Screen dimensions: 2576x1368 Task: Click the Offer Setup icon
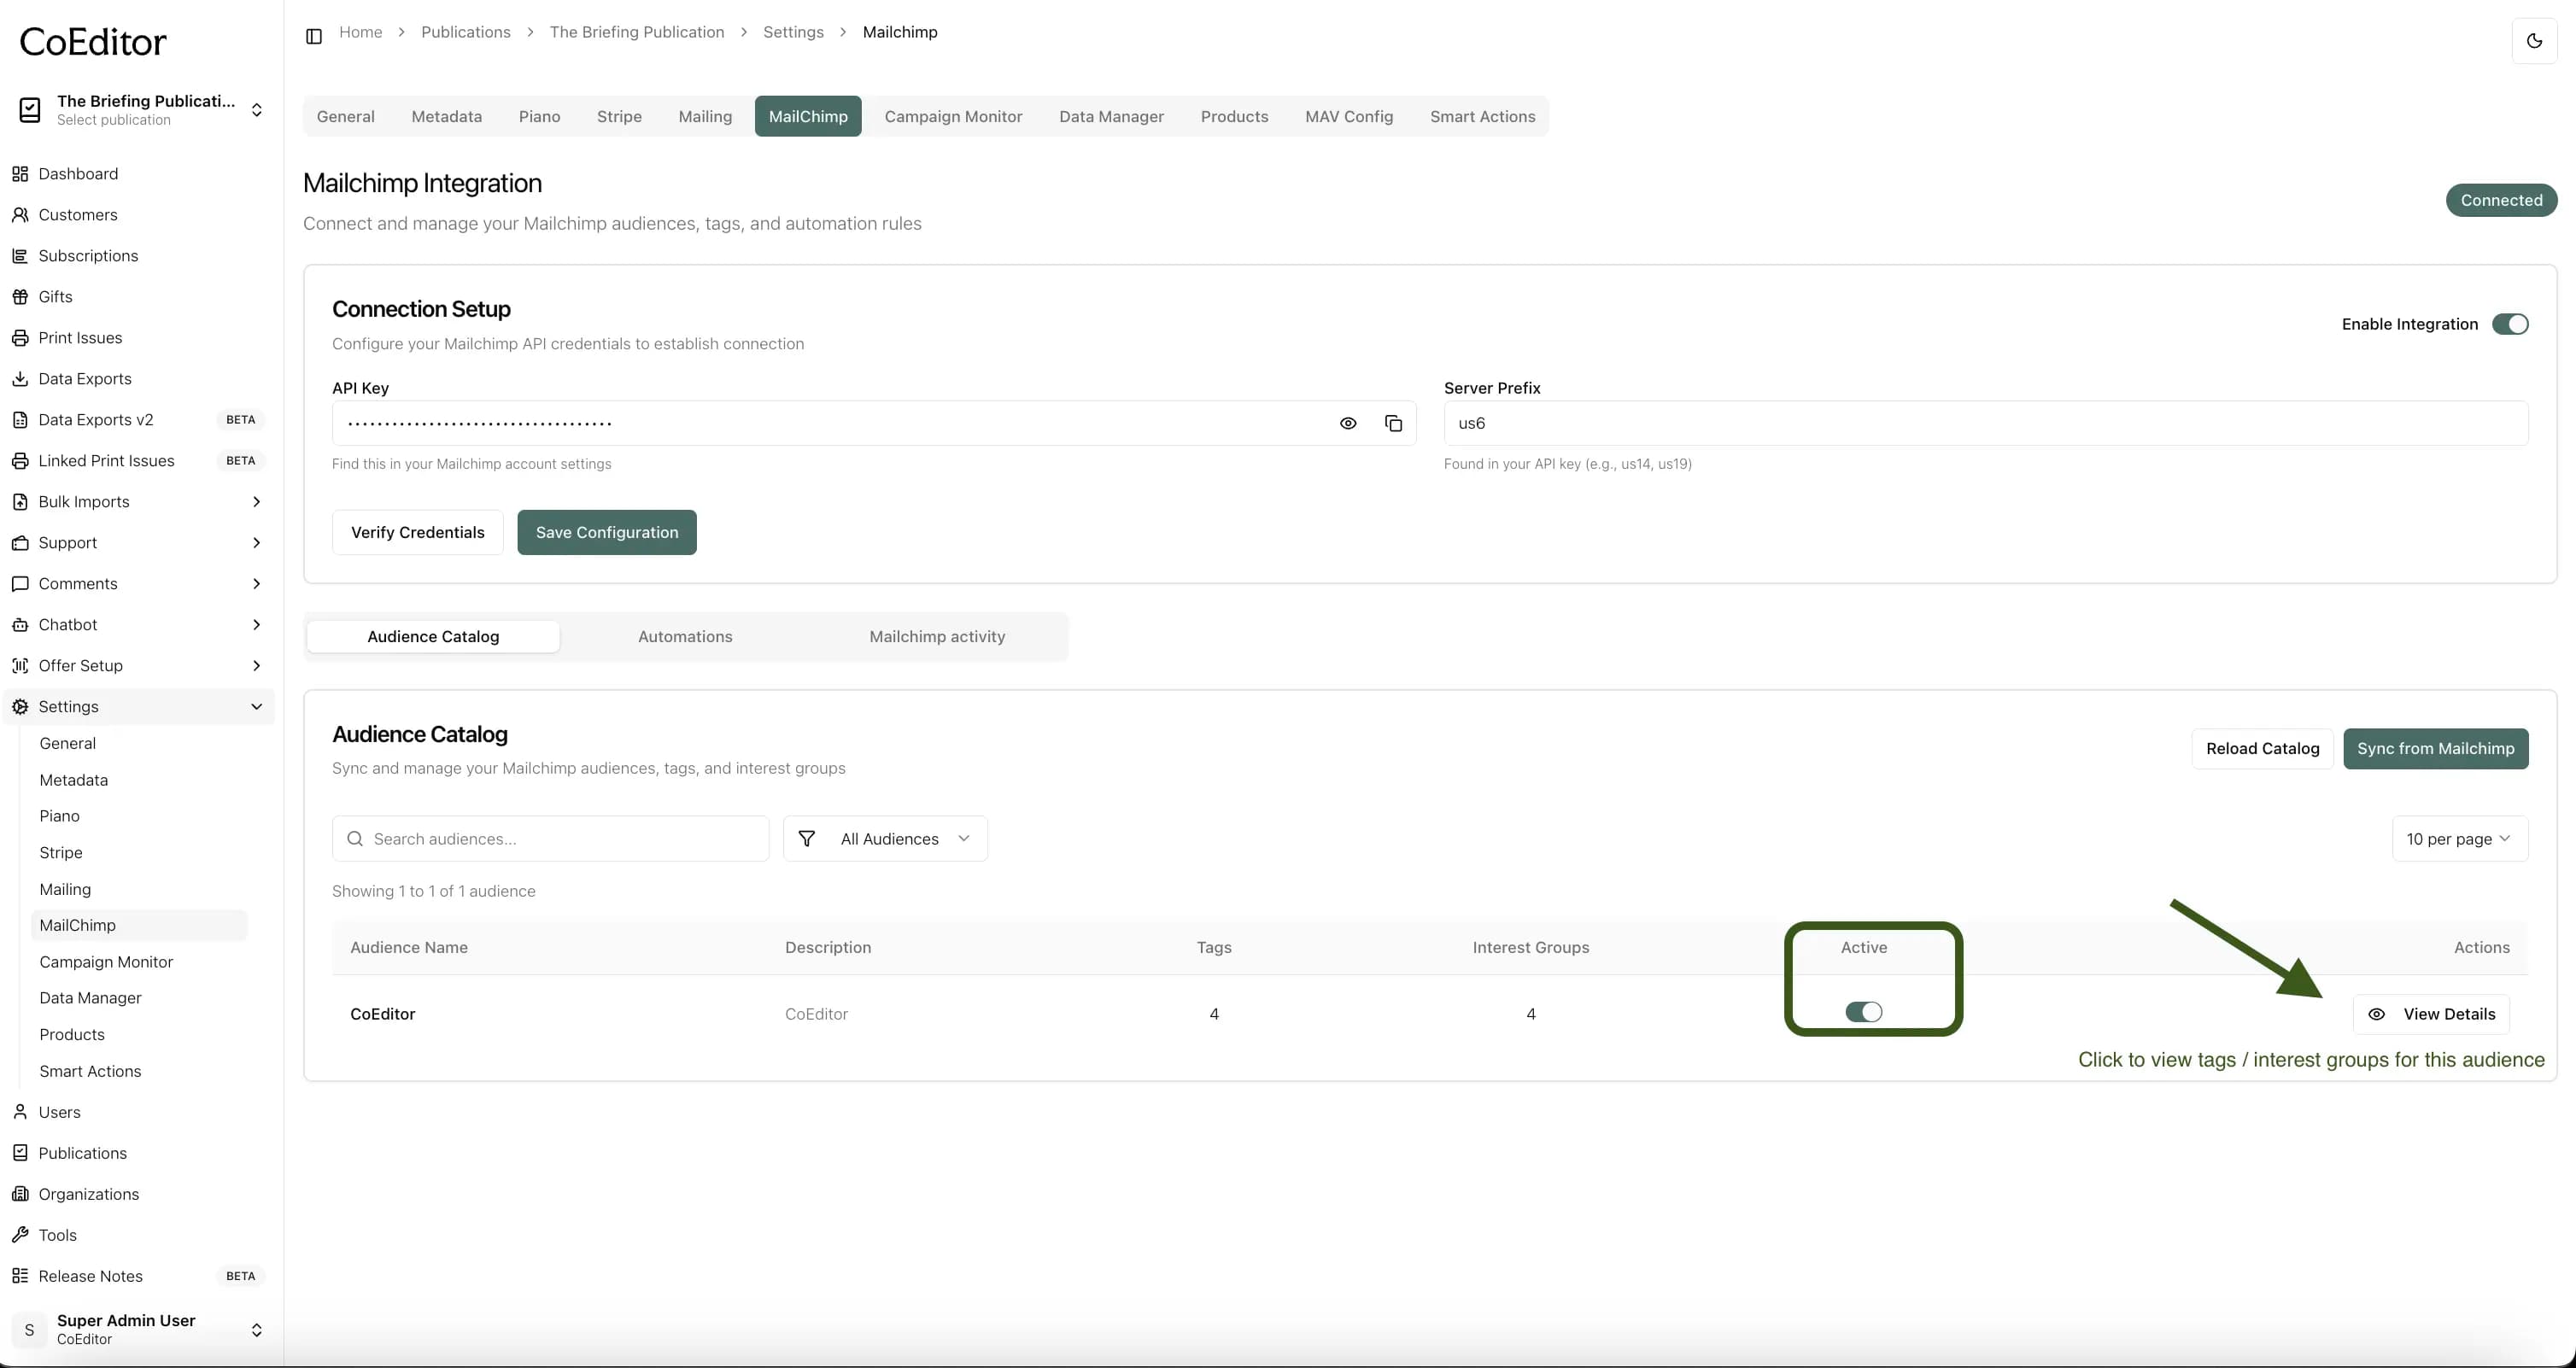pos(20,666)
